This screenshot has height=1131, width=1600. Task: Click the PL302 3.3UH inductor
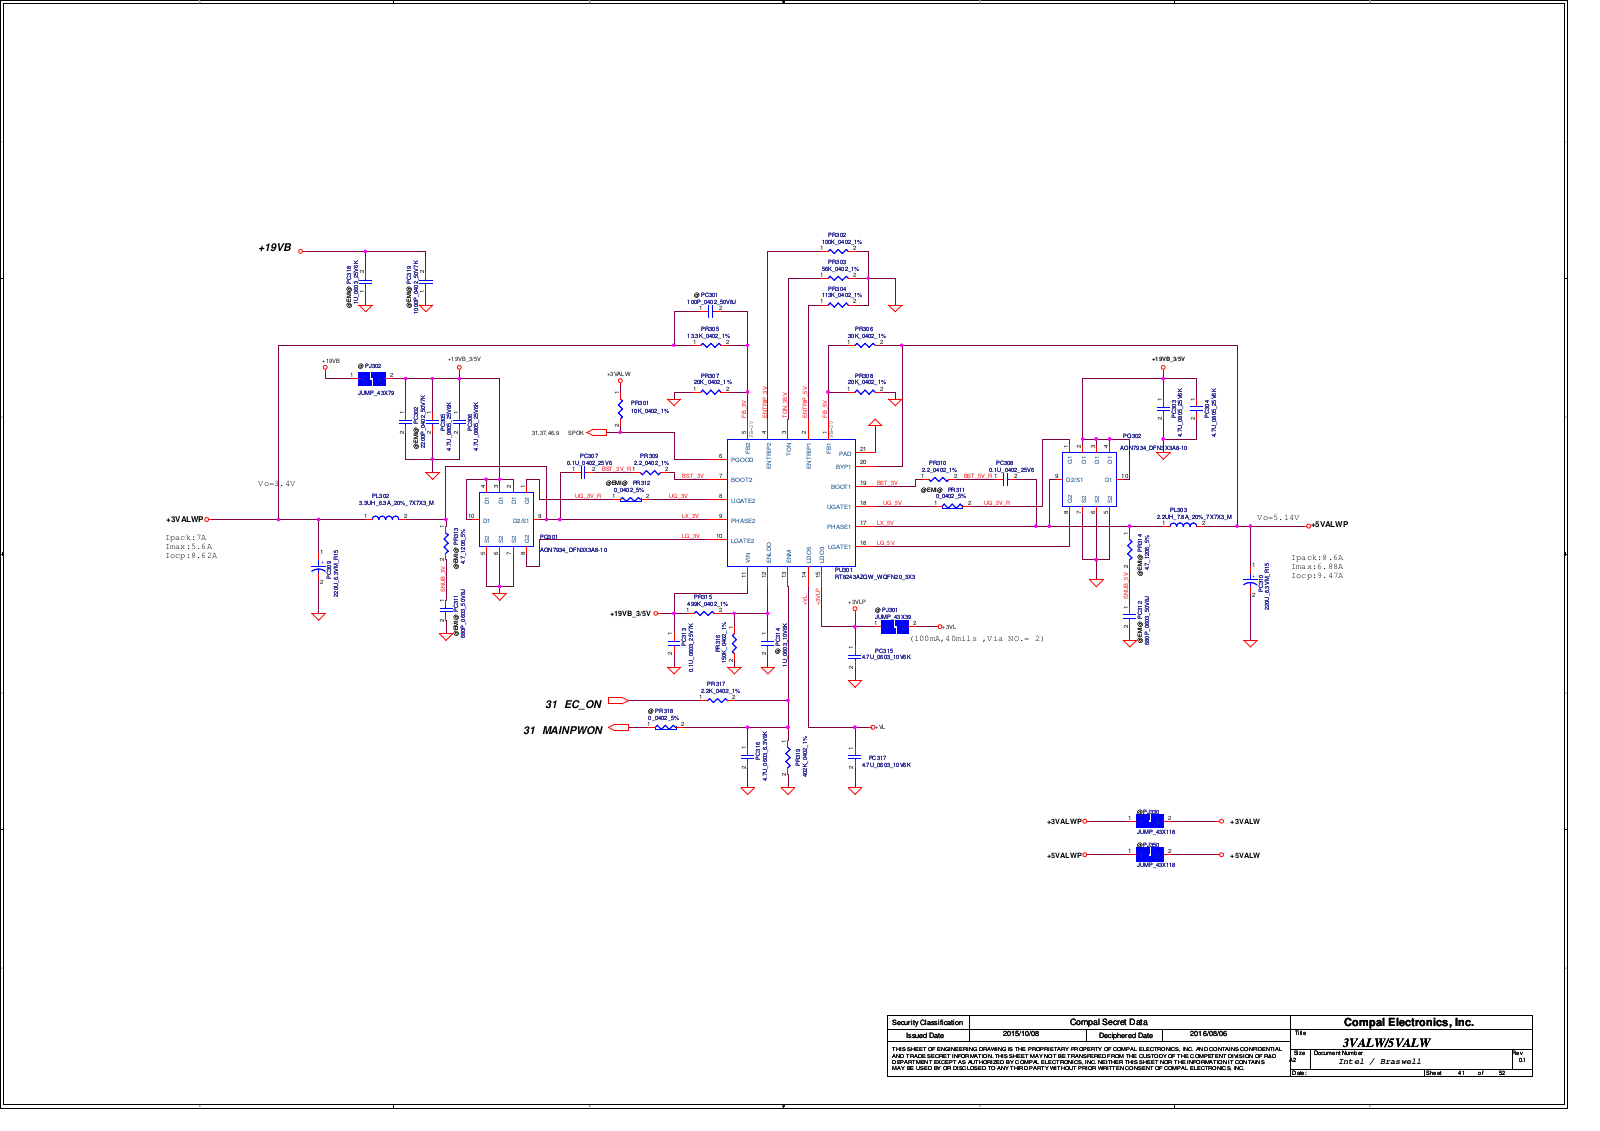[x=385, y=518]
